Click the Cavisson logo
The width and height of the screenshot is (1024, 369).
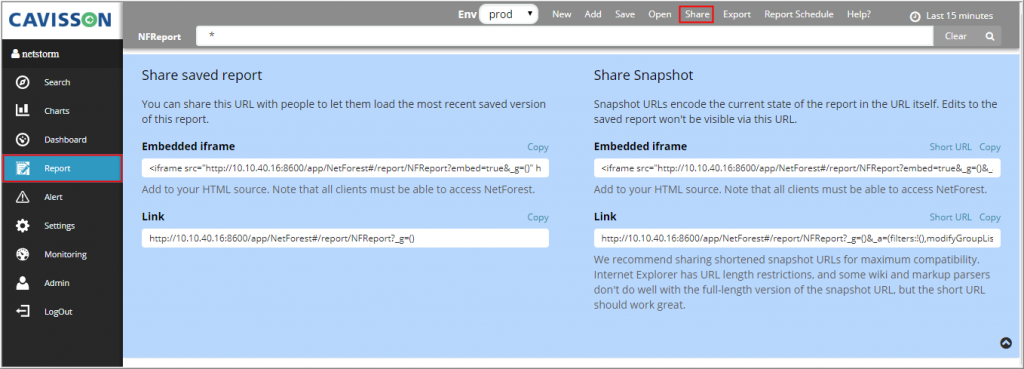click(x=60, y=19)
